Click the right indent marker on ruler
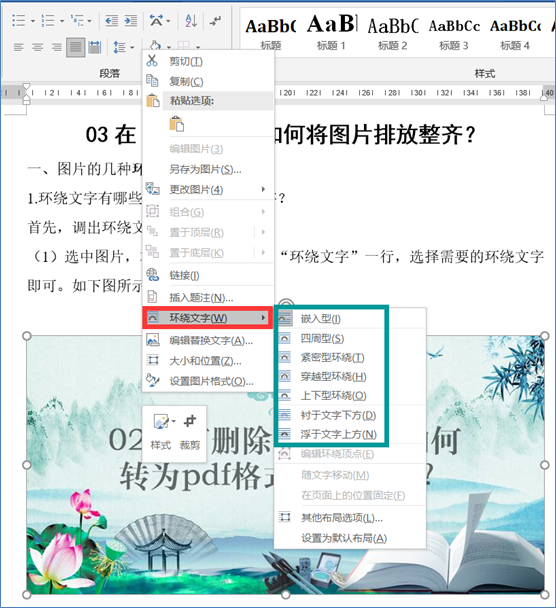This screenshot has height=608, width=556. [x=544, y=98]
